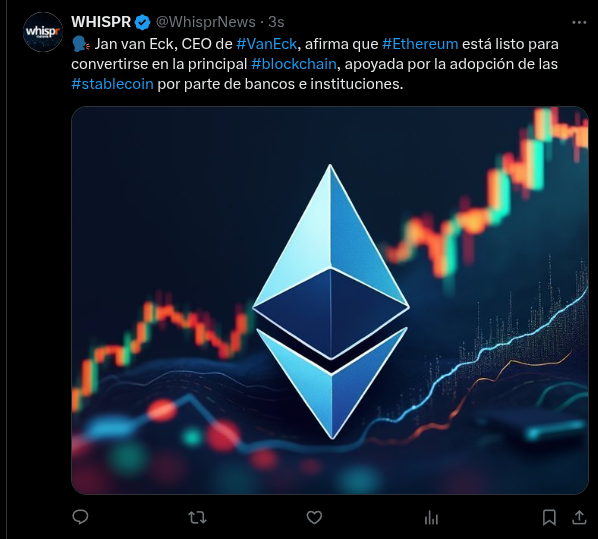Open the #Ethereum hashtag
Screen dimensions: 598x539
[420, 44]
